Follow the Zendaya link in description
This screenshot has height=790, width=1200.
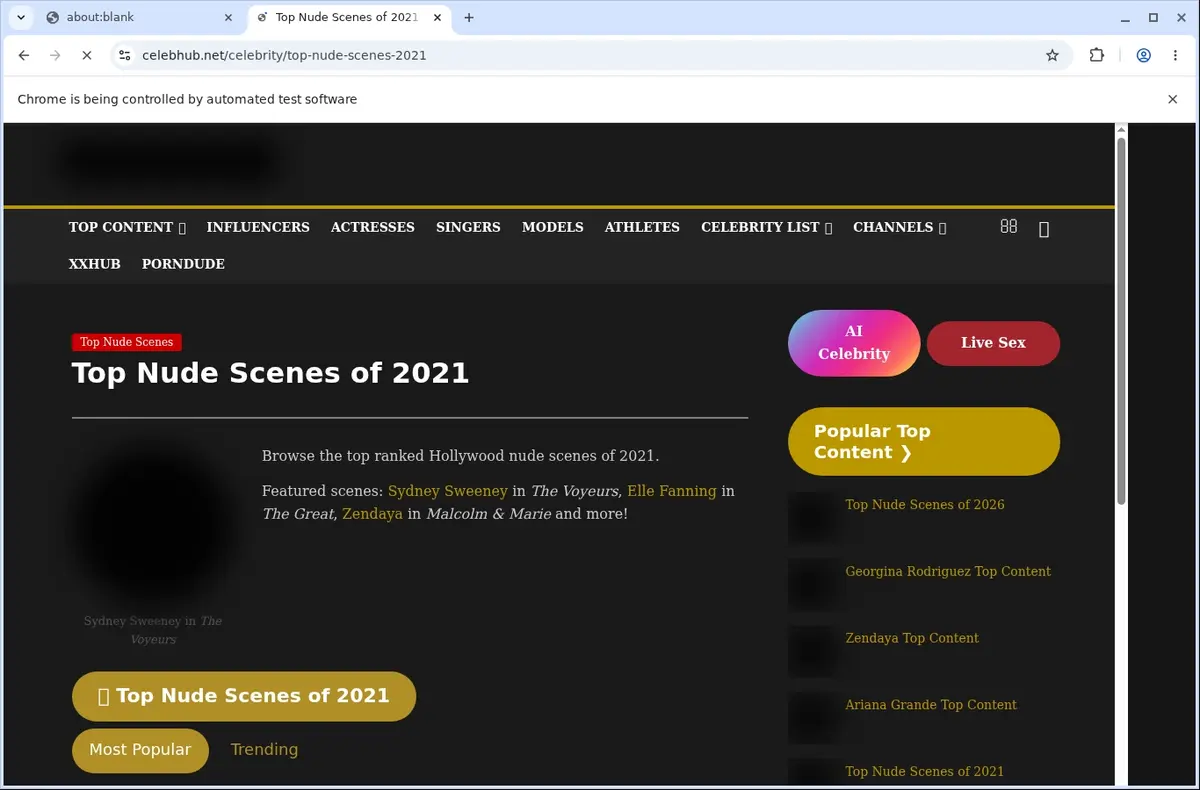[x=372, y=514]
